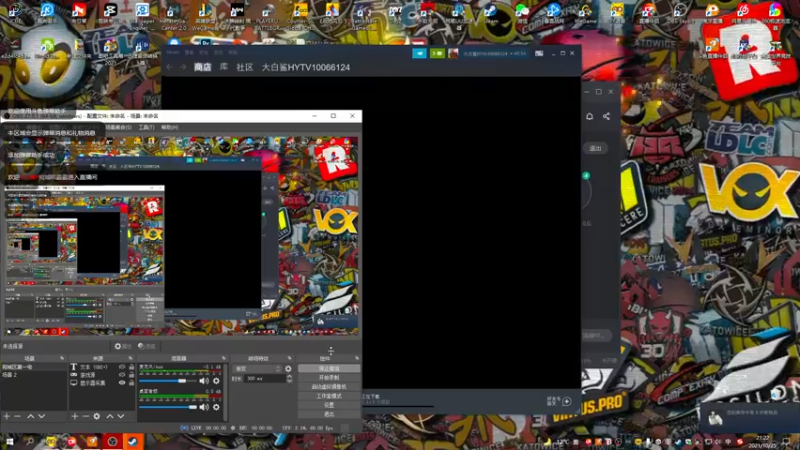
Task: Open Steam Community (社区) tab
Action: [x=245, y=67]
